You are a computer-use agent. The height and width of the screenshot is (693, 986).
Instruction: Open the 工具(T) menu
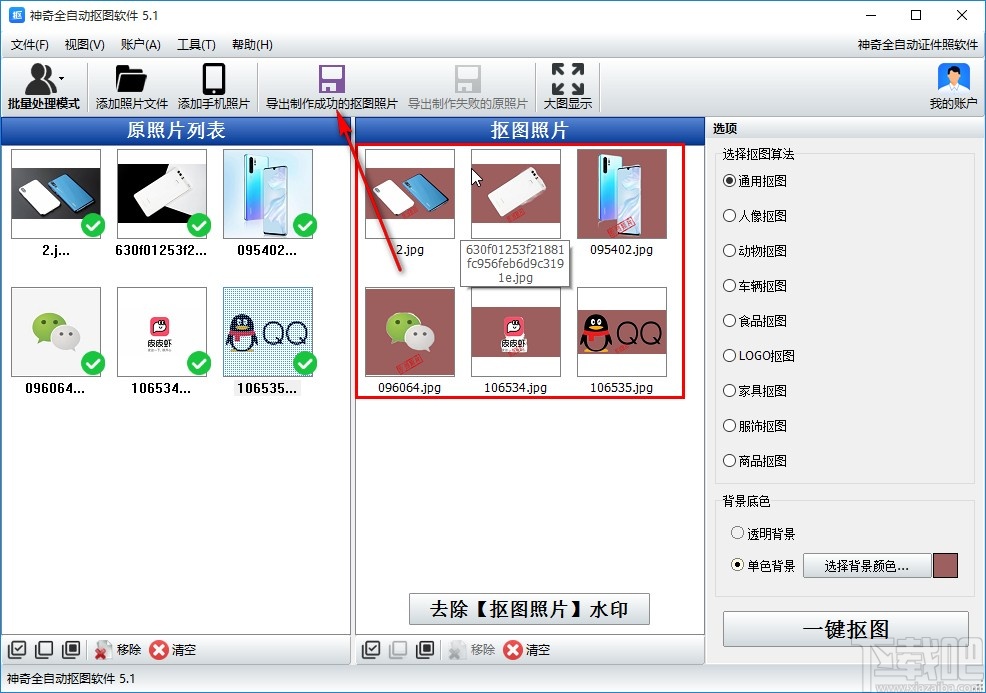[196, 45]
